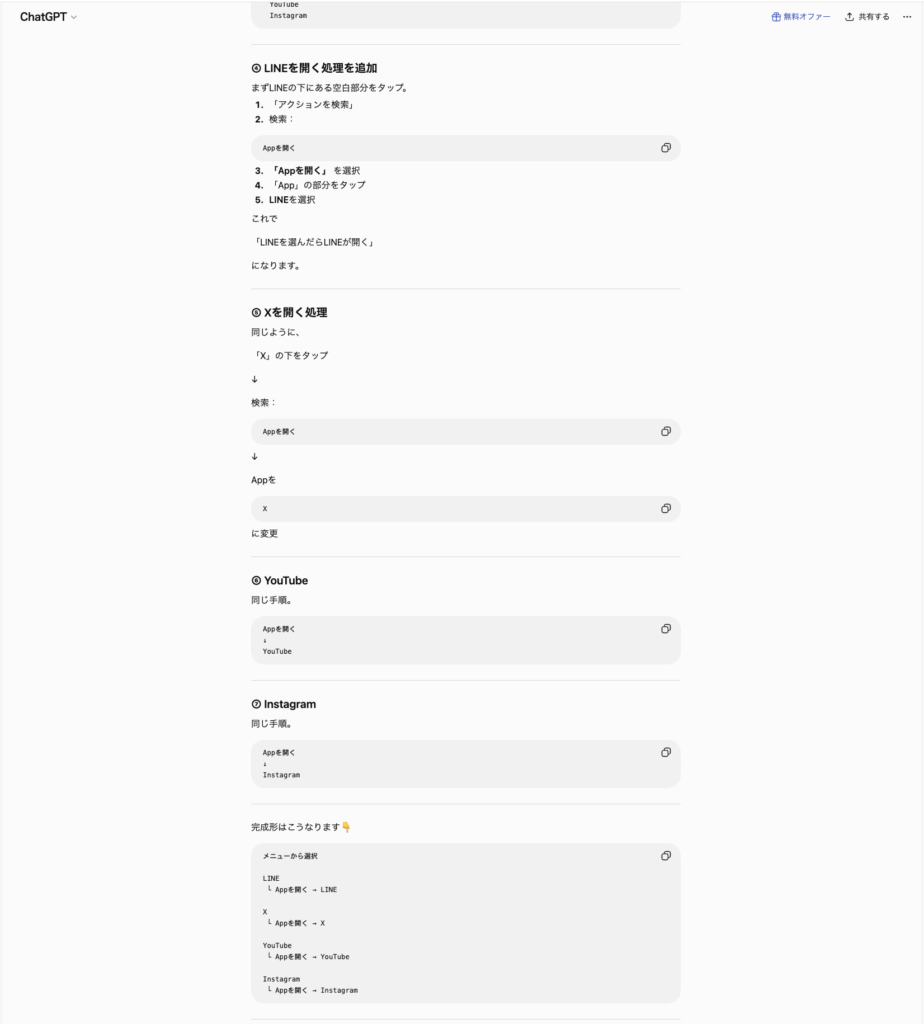Click the 「LINEを選んだらLINEが開く」 text
924x1024 pixels.
click(314, 242)
